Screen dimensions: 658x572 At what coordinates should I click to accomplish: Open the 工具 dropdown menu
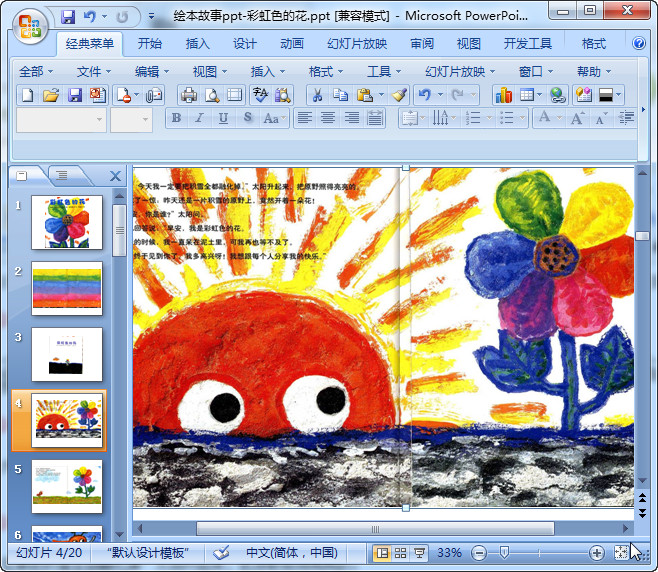tap(384, 72)
